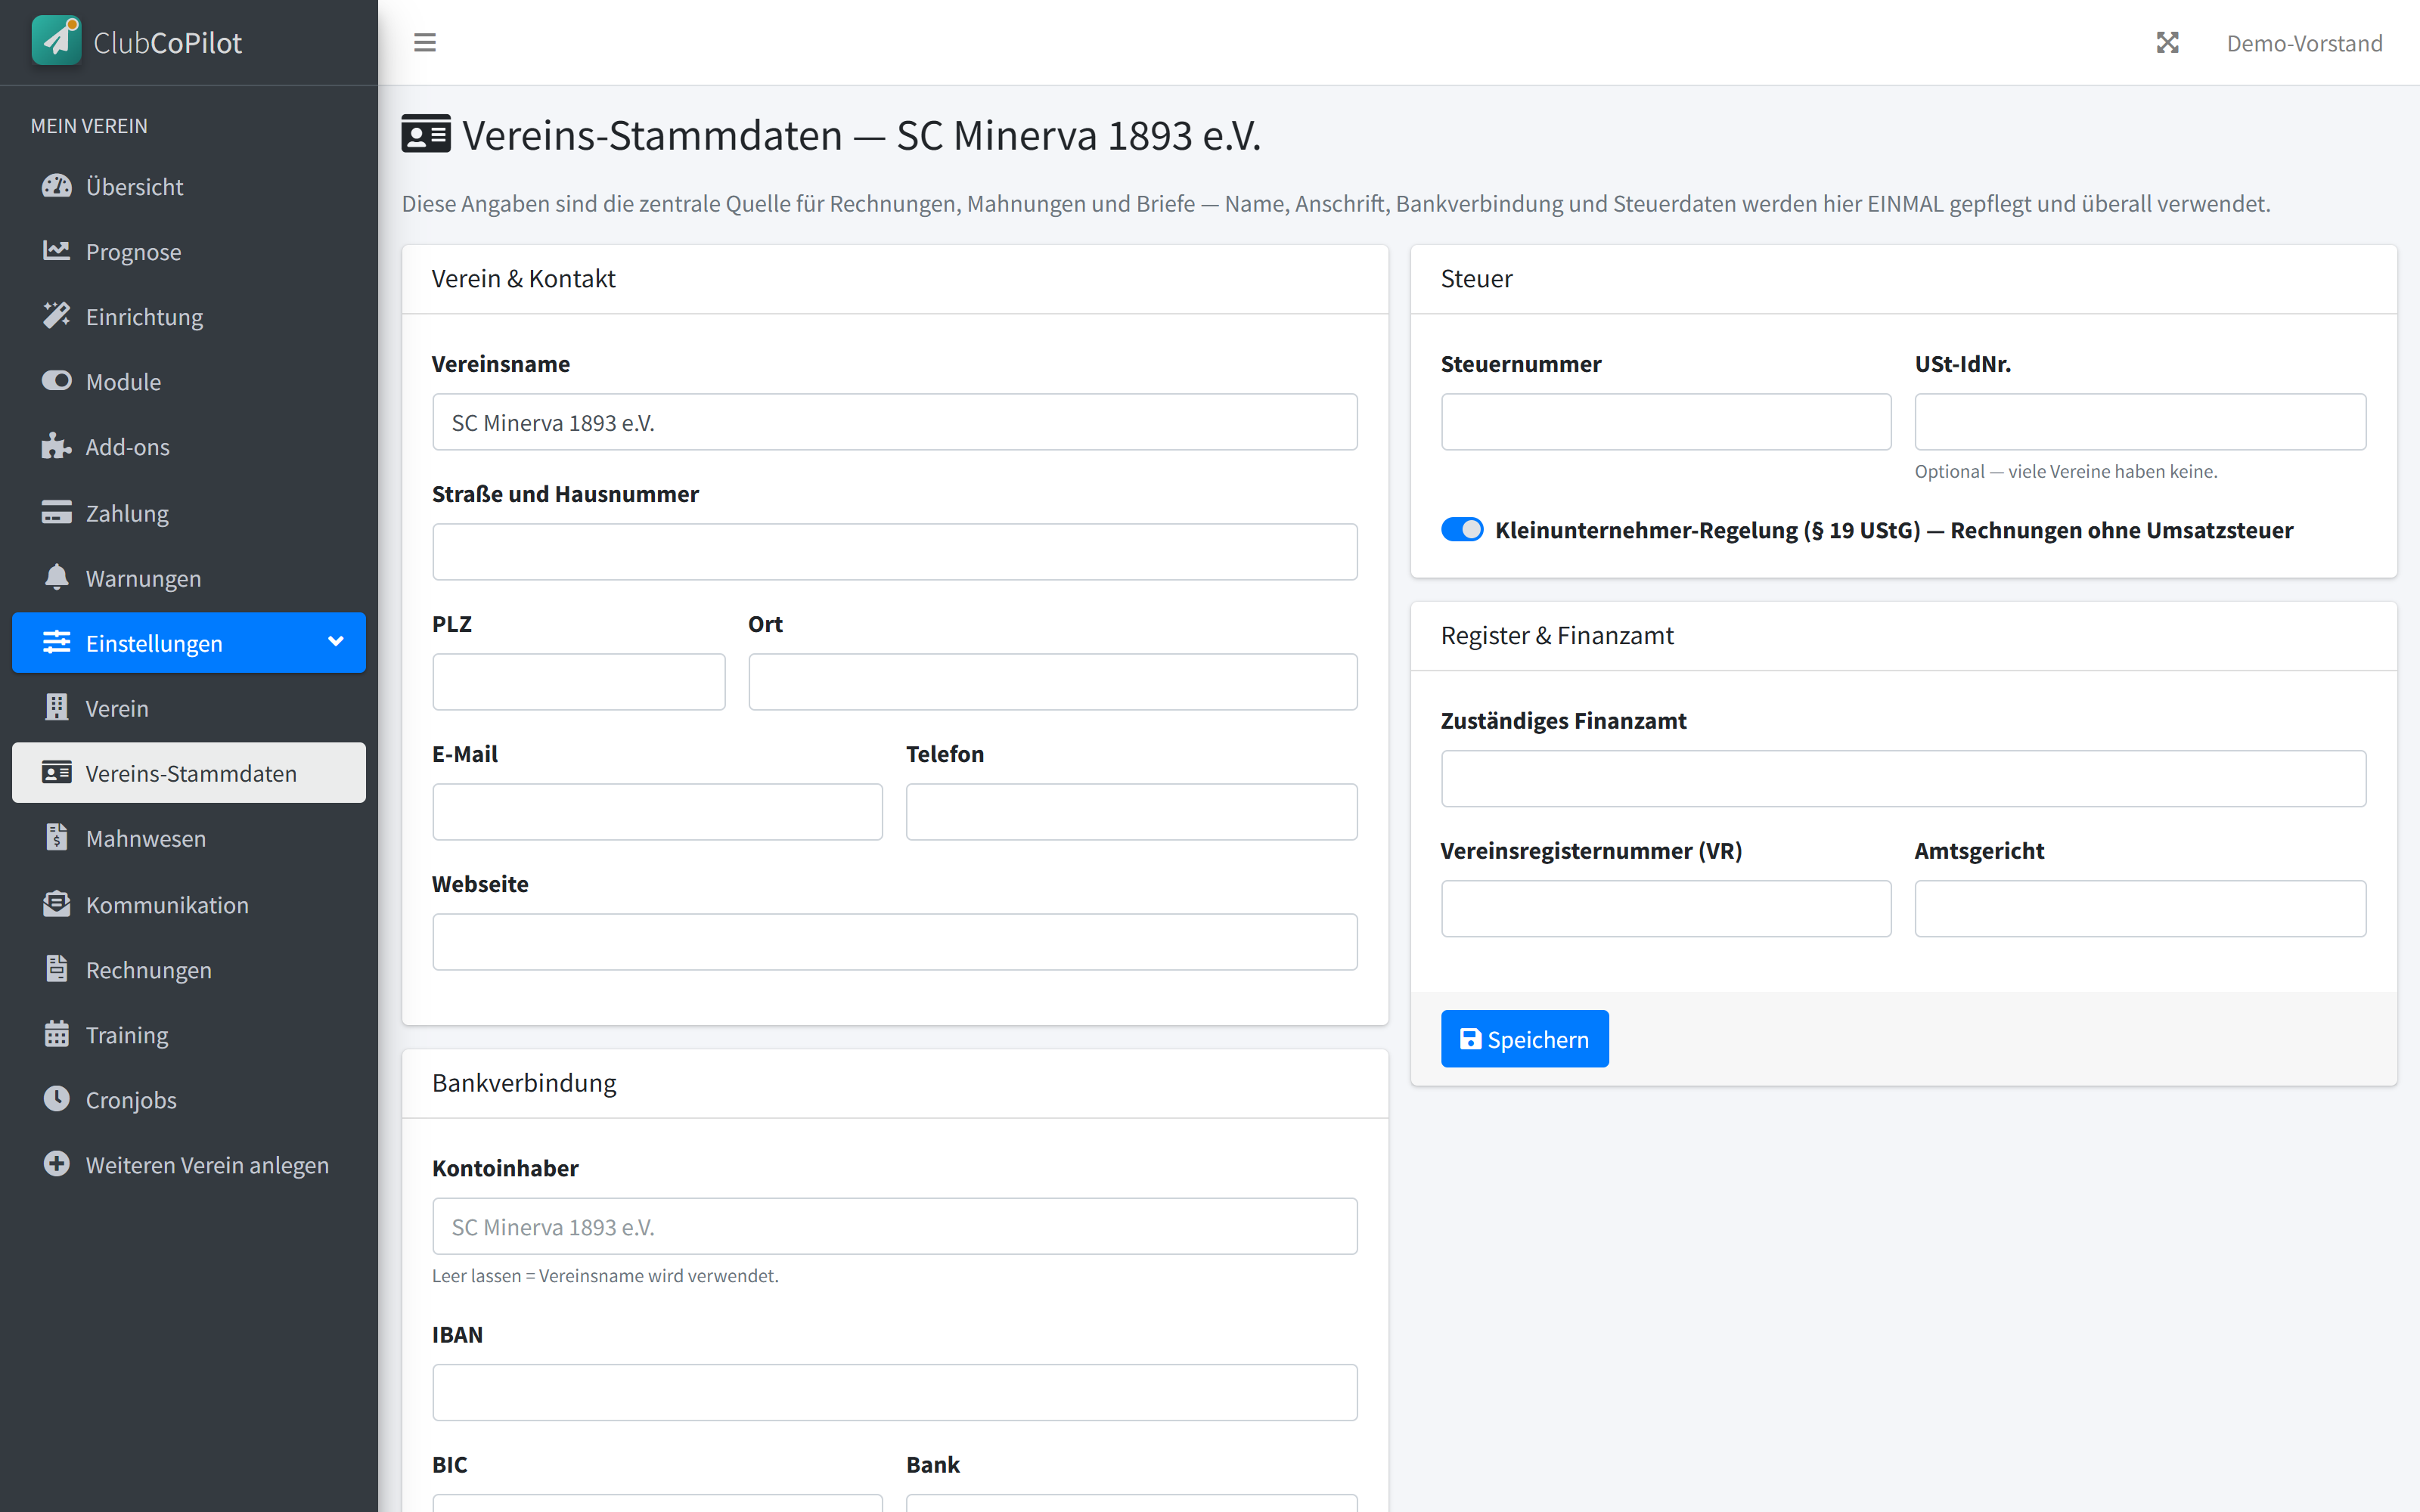Click the Add-ons puzzle piece icon
The width and height of the screenshot is (2420, 1512).
pos(57,446)
